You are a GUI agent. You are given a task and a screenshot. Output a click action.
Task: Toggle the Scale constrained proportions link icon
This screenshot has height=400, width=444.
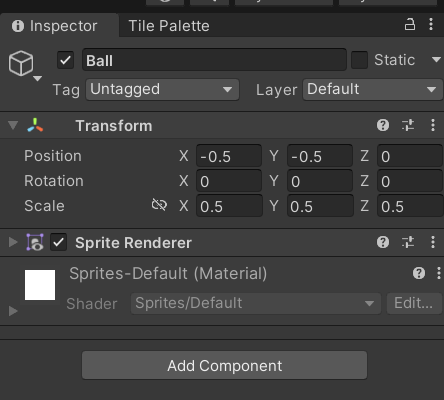coord(159,205)
